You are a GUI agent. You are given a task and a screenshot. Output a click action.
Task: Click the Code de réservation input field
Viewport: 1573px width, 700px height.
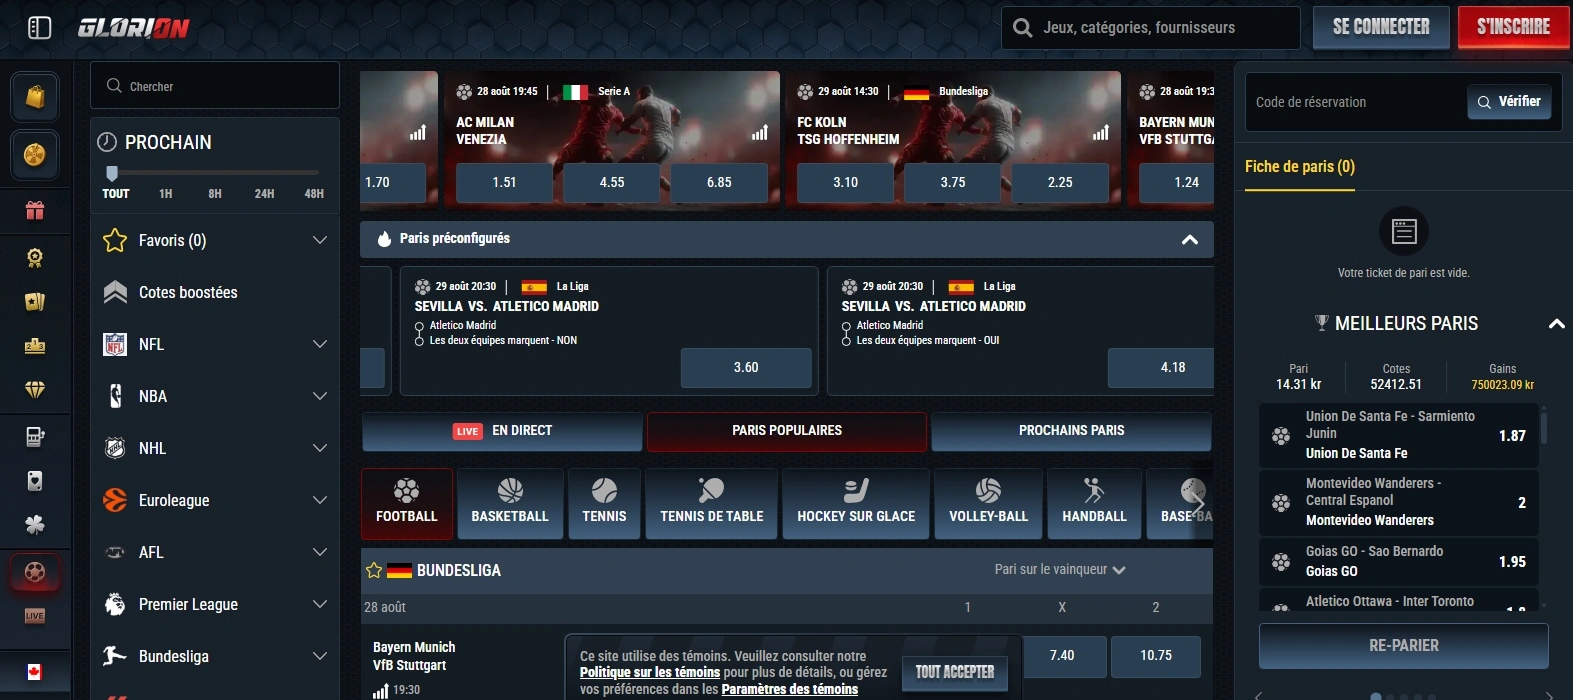[1356, 102]
